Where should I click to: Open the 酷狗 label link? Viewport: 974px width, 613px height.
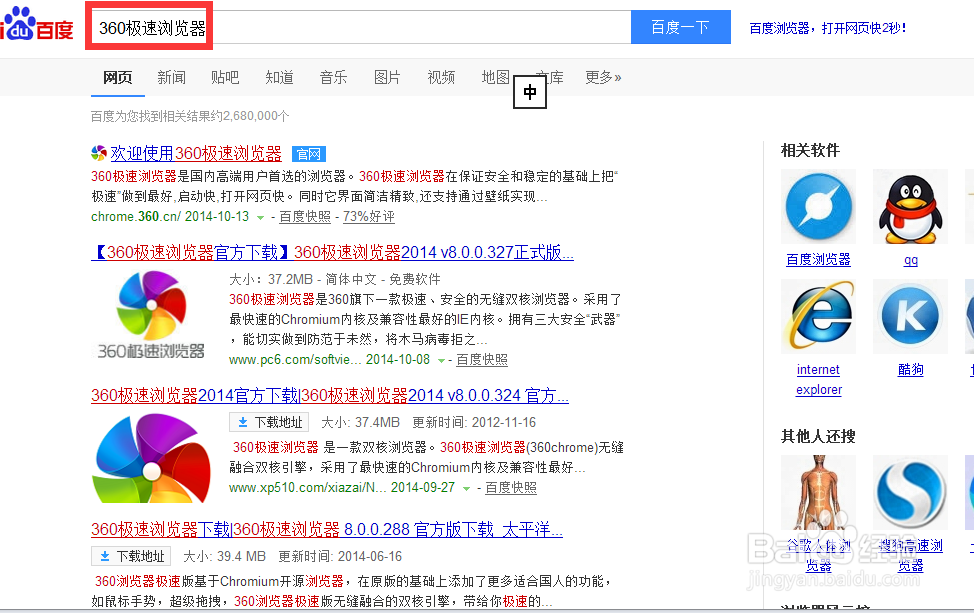tap(911, 370)
